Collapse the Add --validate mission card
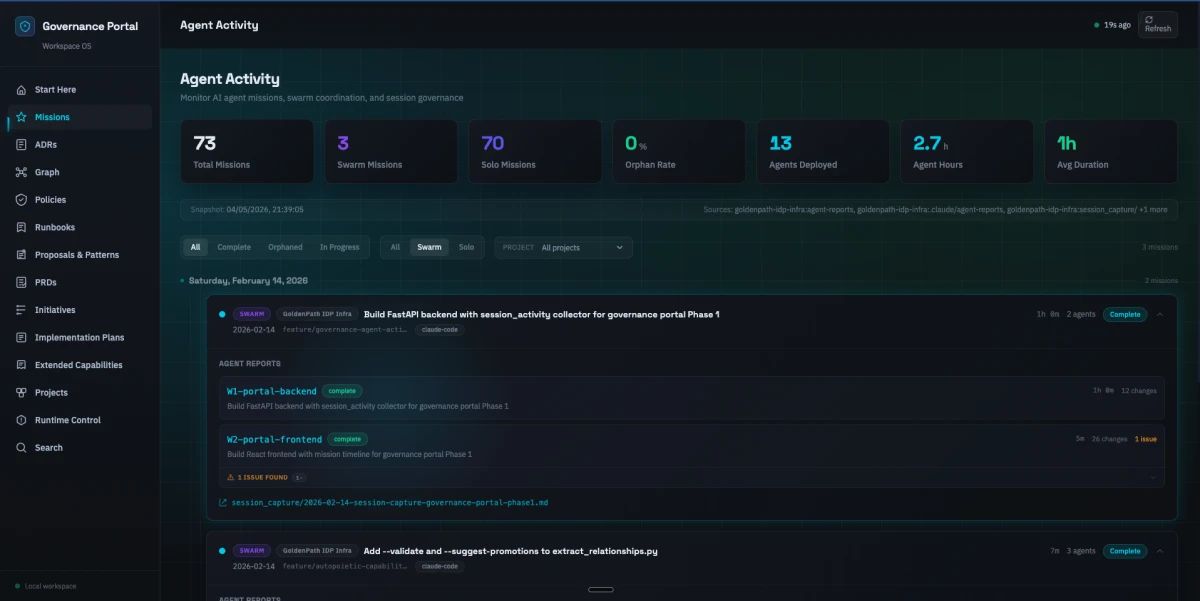 [x=1159, y=551]
